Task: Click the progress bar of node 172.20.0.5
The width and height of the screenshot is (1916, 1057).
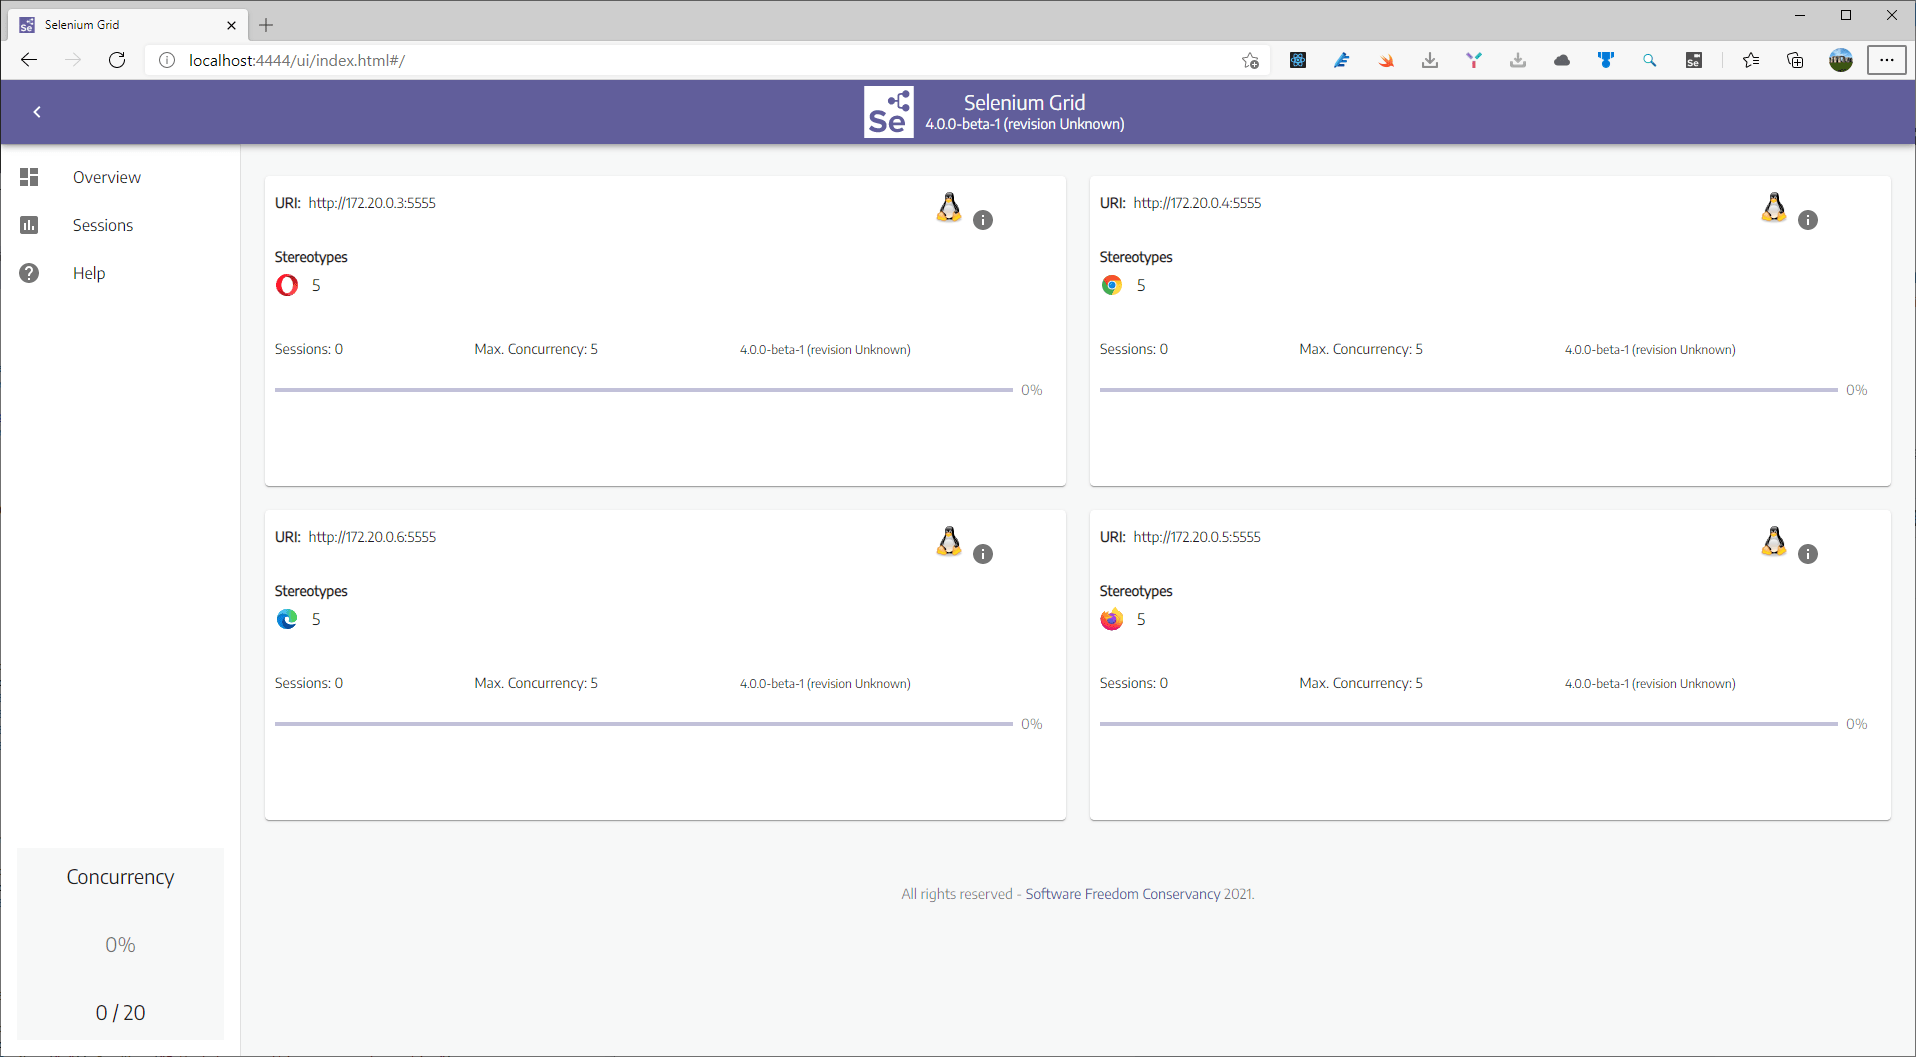Action: (1469, 724)
